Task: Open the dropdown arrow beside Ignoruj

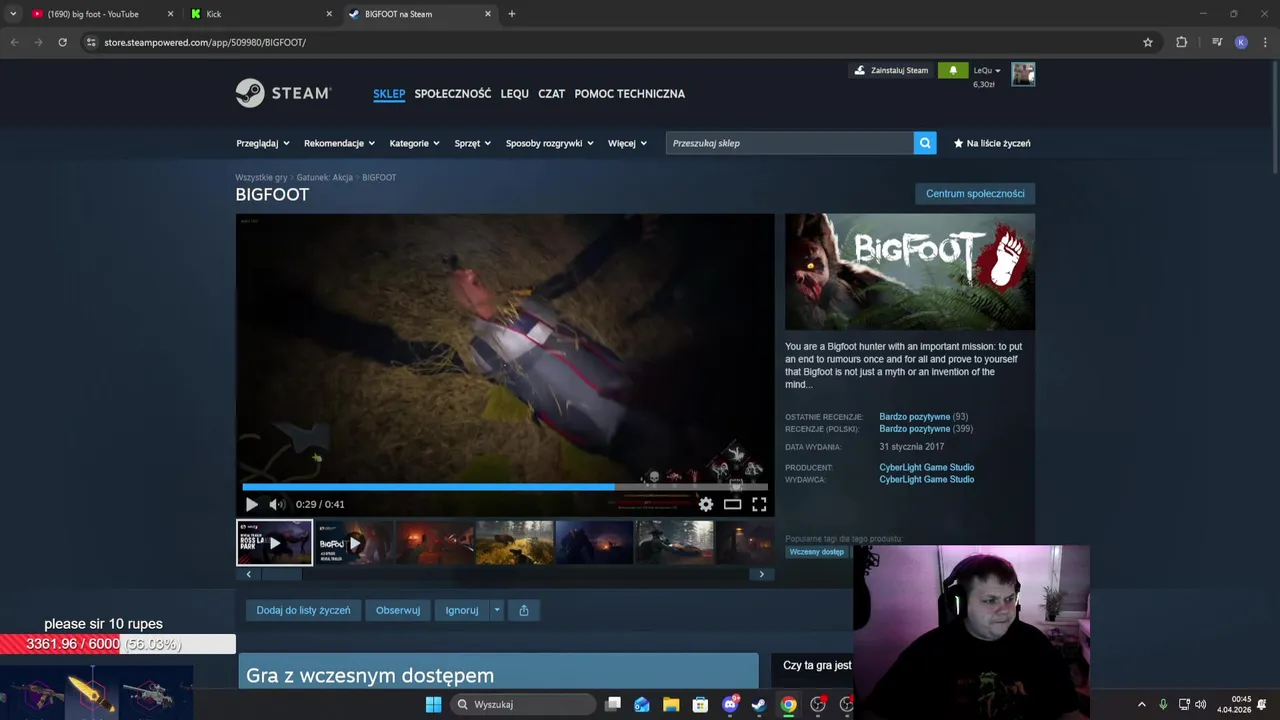Action: (496, 610)
